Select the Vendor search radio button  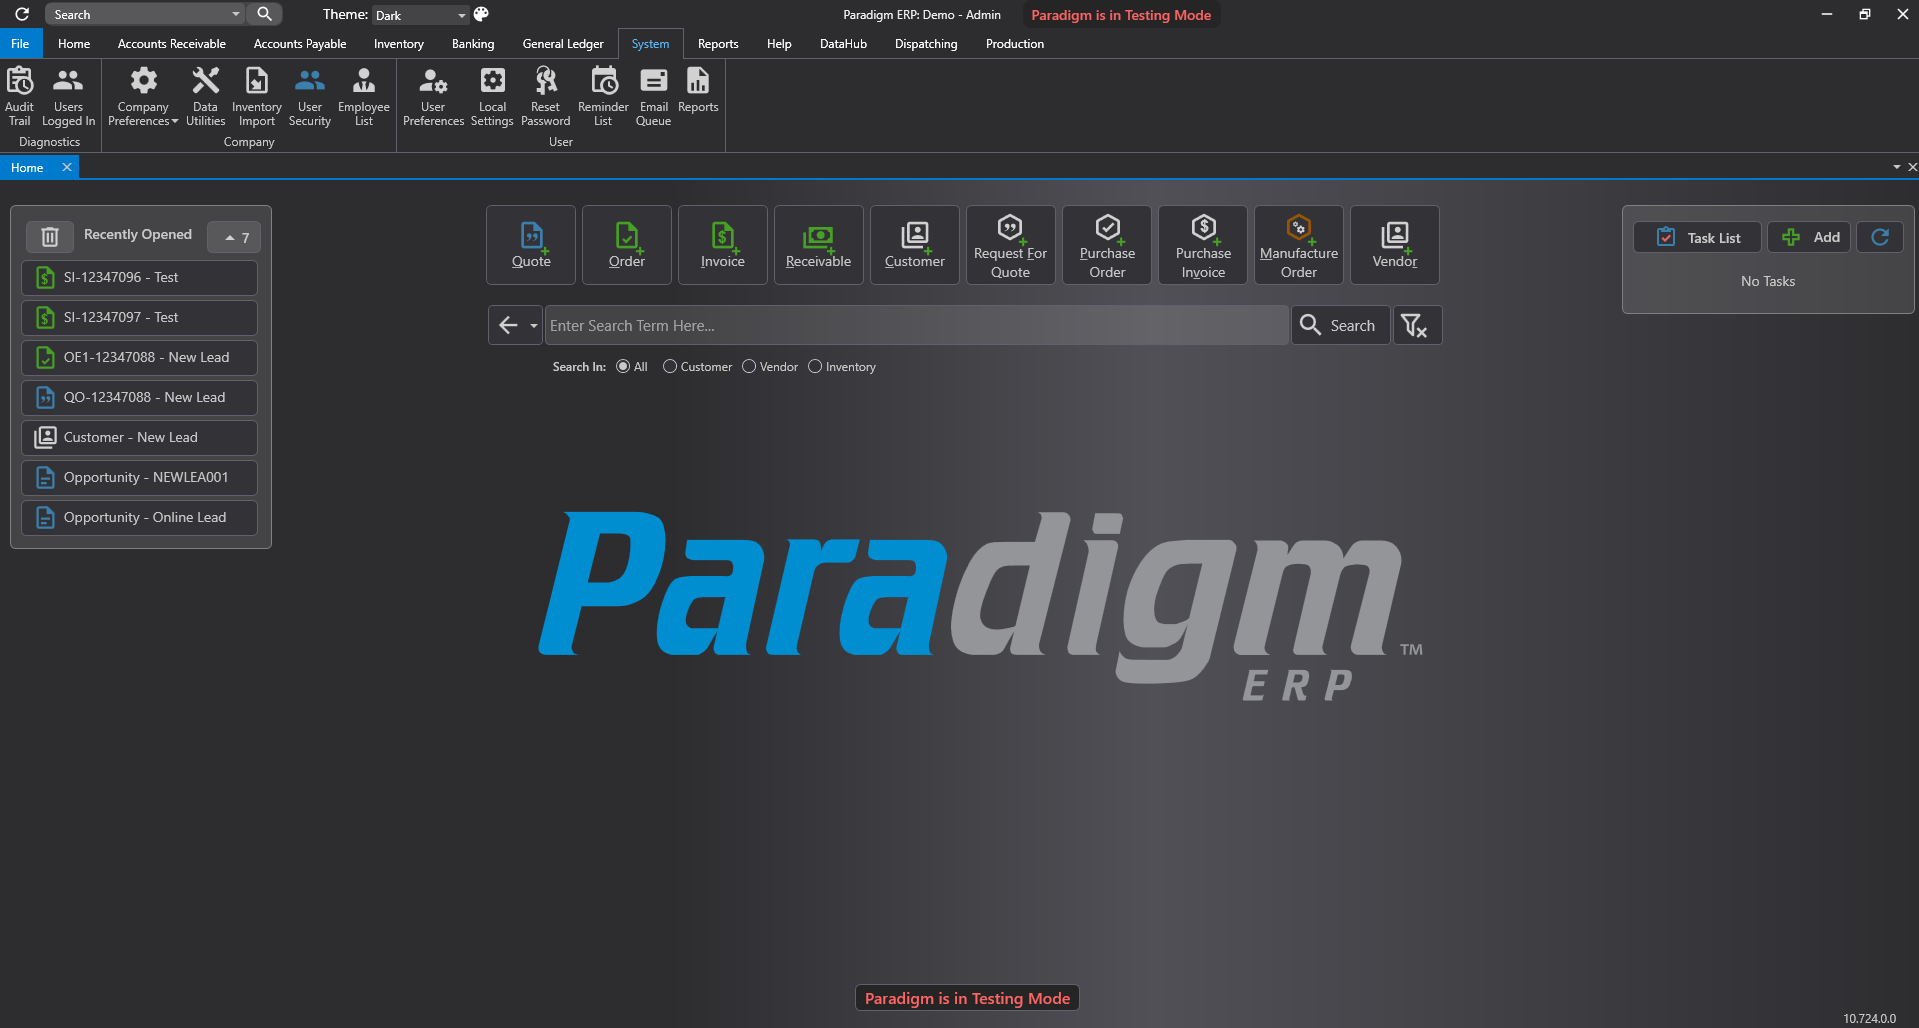tap(749, 367)
